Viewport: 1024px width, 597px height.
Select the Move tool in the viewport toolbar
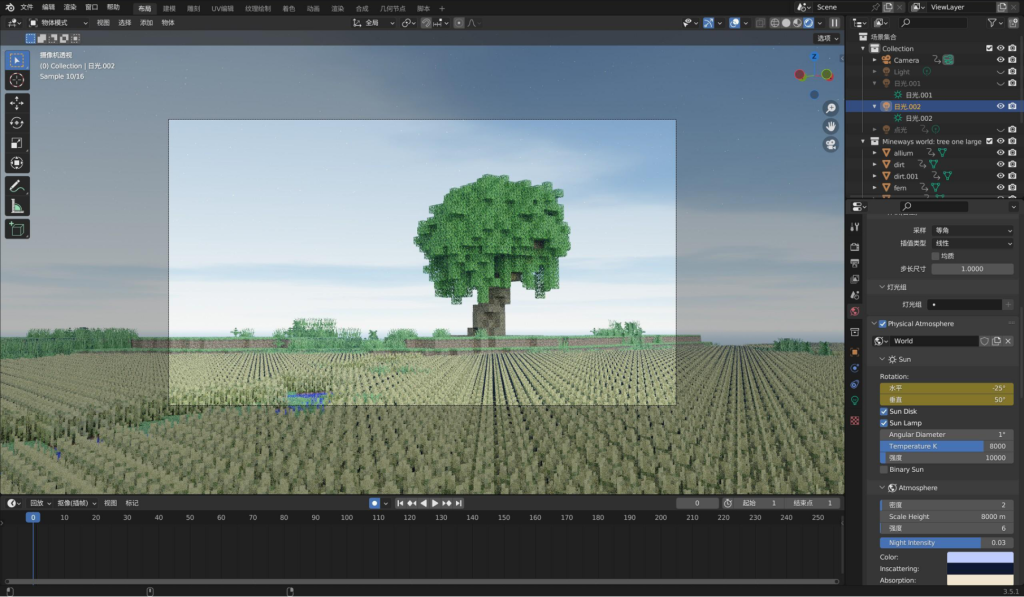click(x=17, y=103)
